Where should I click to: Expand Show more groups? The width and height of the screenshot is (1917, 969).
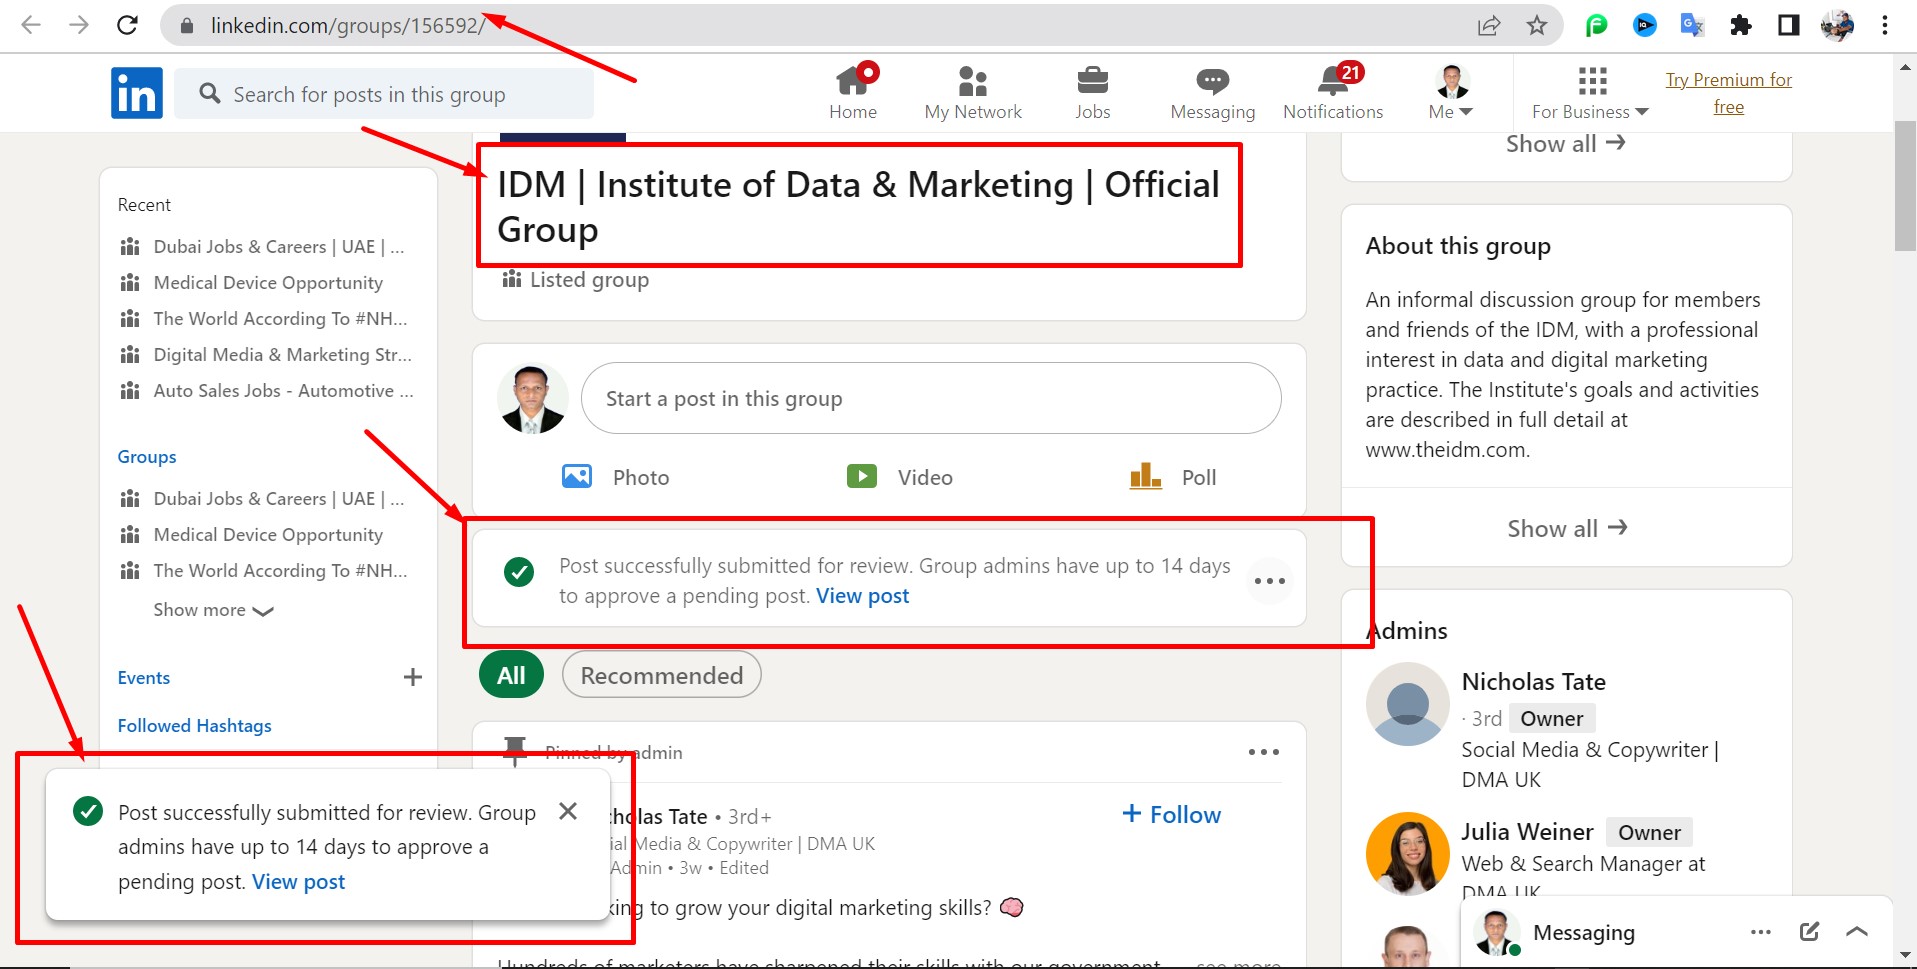point(213,610)
